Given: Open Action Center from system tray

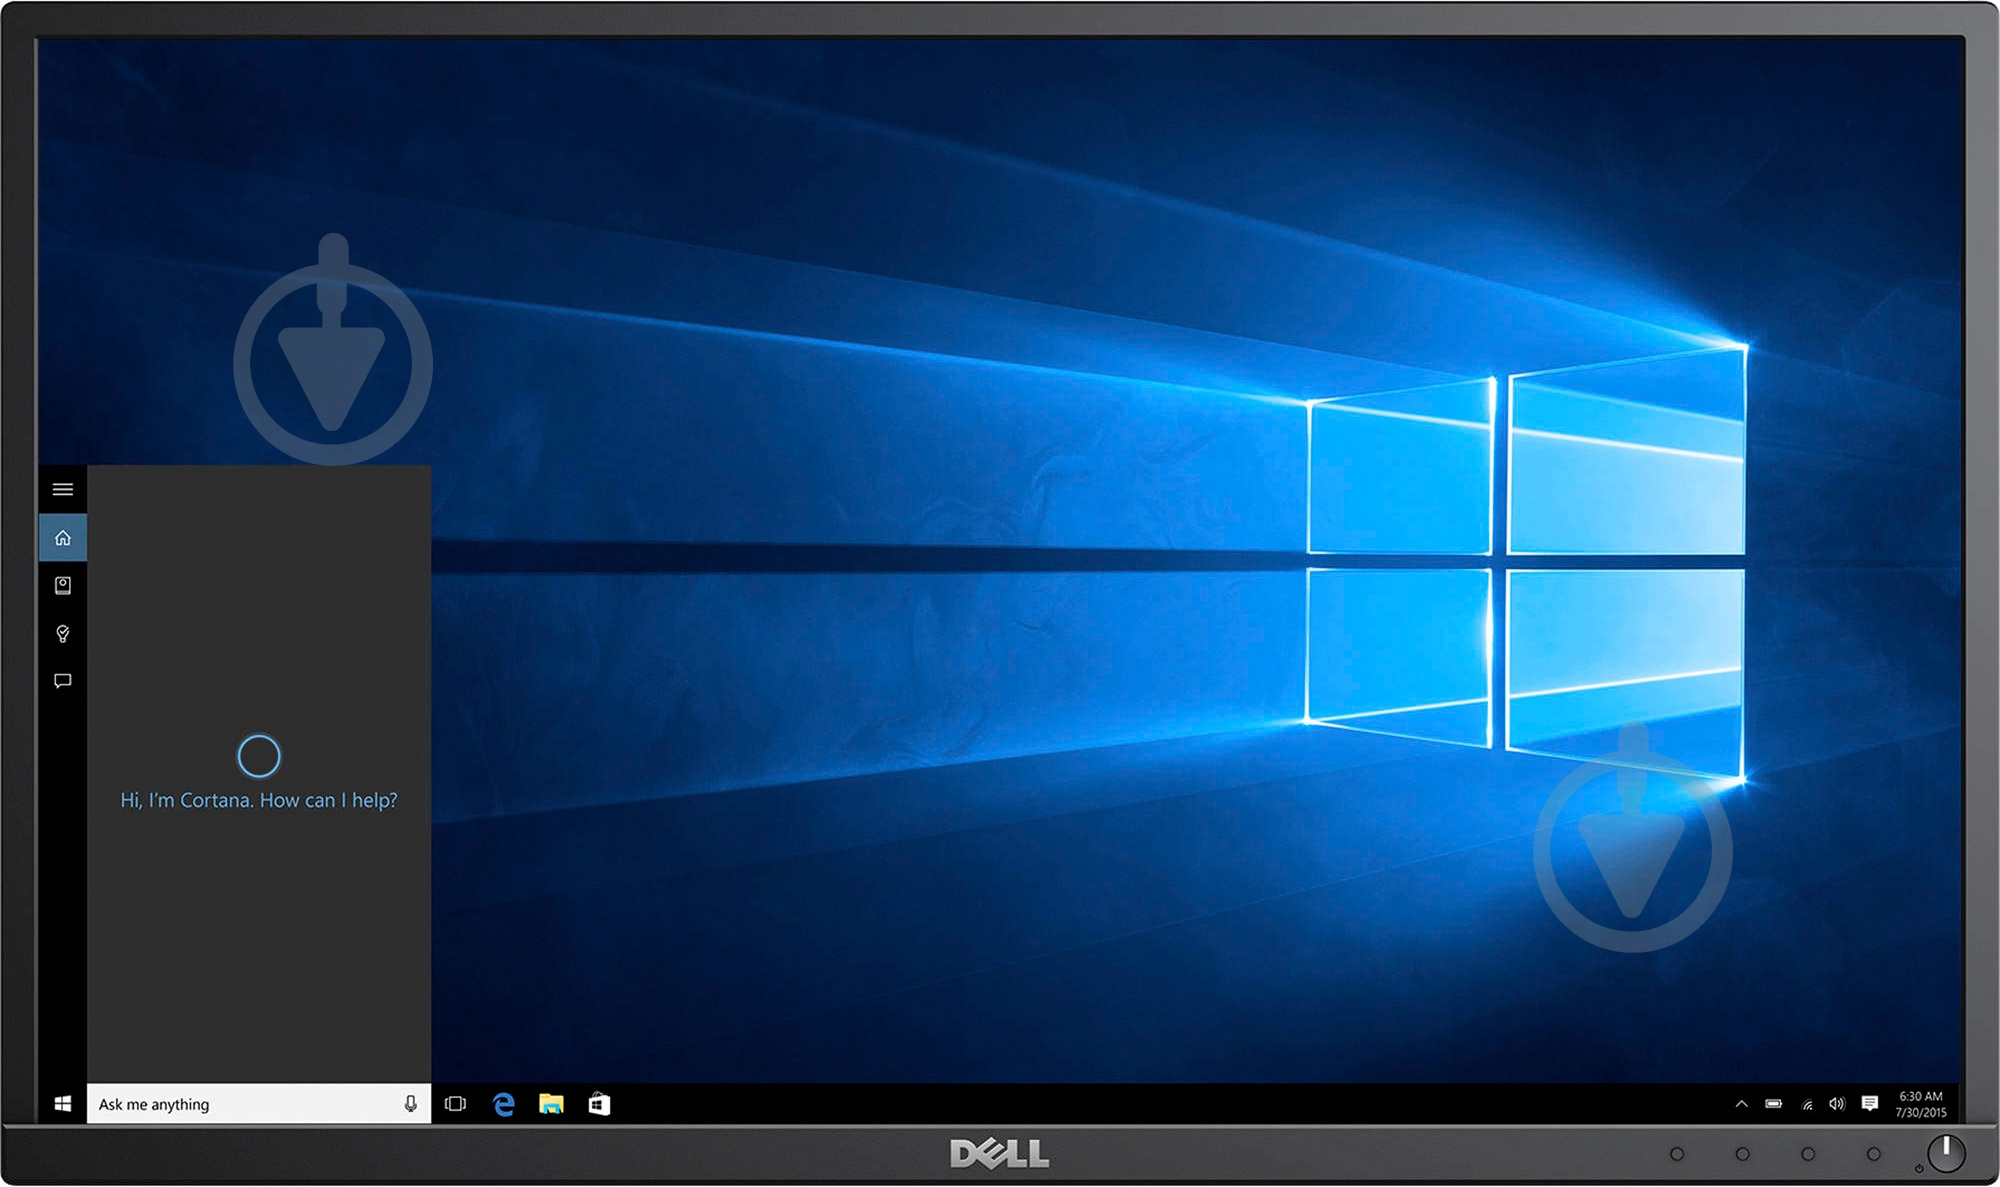Looking at the screenshot, I should [1871, 1104].
